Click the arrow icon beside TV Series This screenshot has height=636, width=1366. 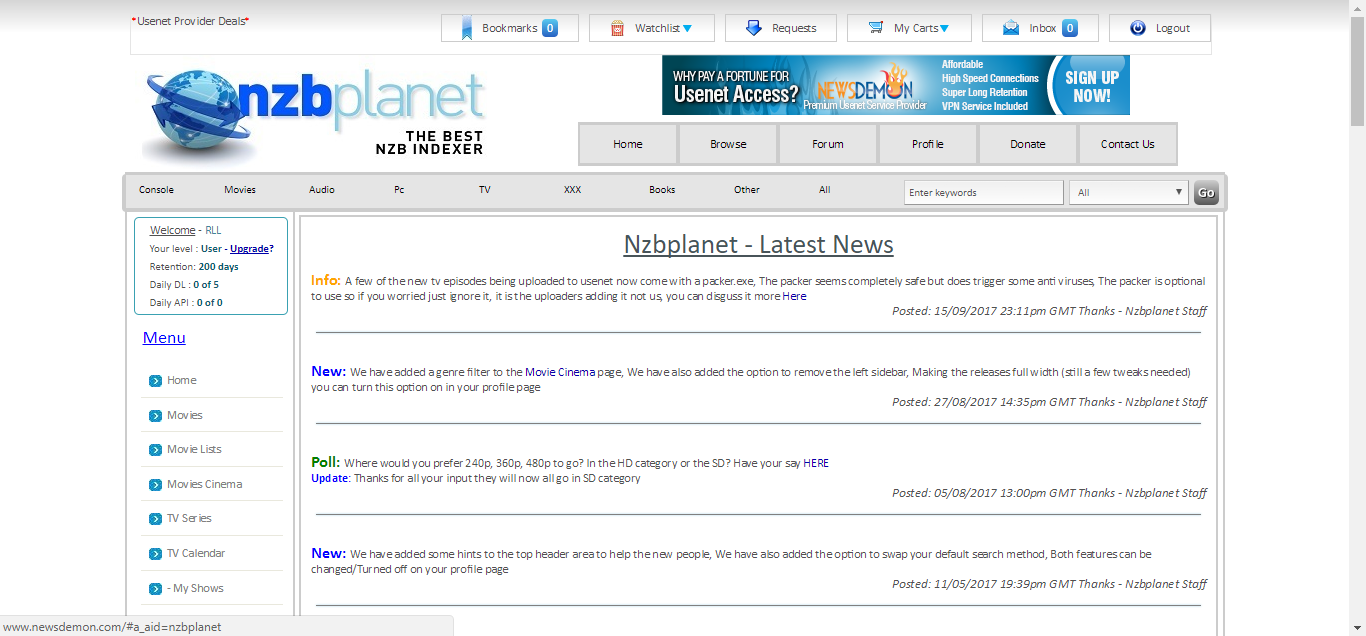(155, 519)
